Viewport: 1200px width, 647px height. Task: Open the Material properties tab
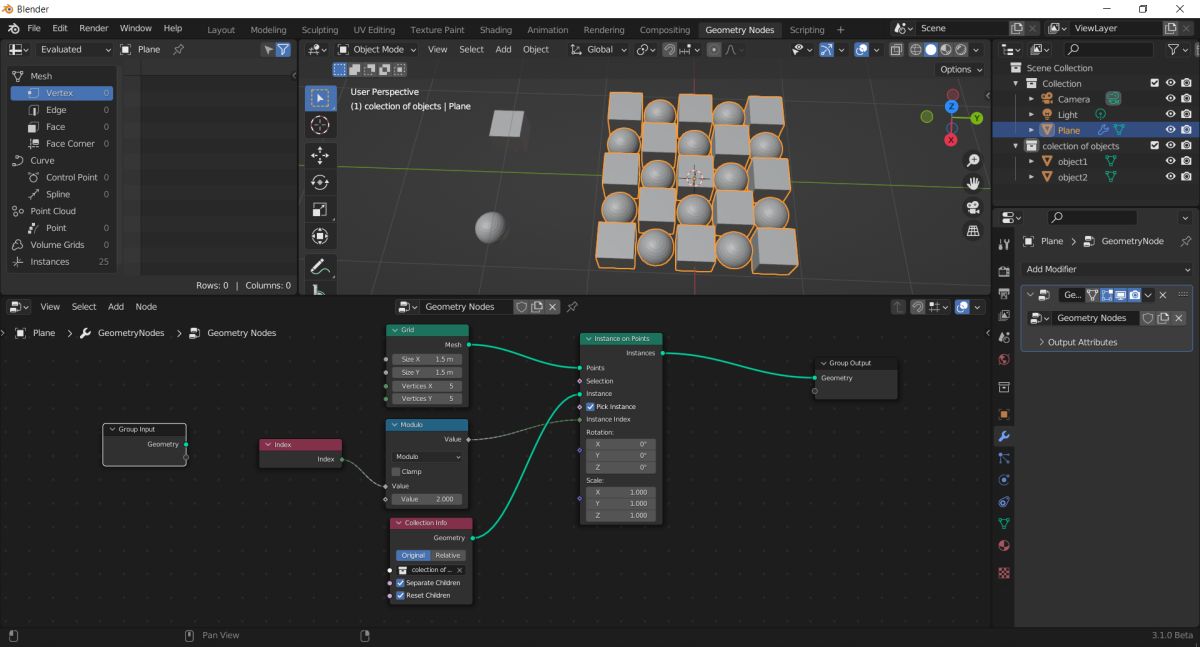(x=1004, y=546)
